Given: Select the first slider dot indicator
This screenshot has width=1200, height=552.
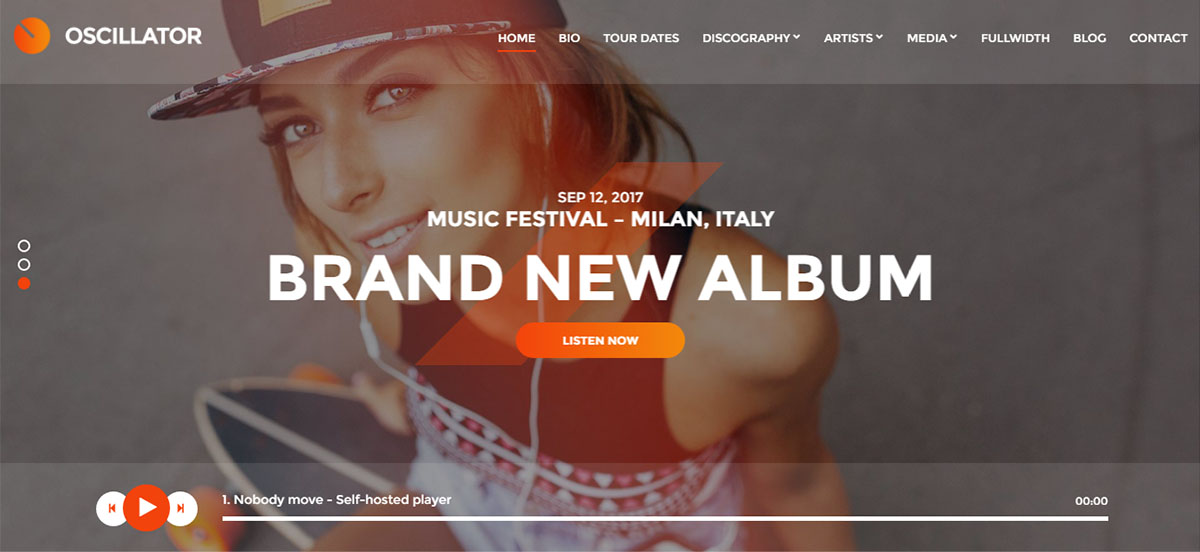Looking at the screenshot, I should pos(24,245).
